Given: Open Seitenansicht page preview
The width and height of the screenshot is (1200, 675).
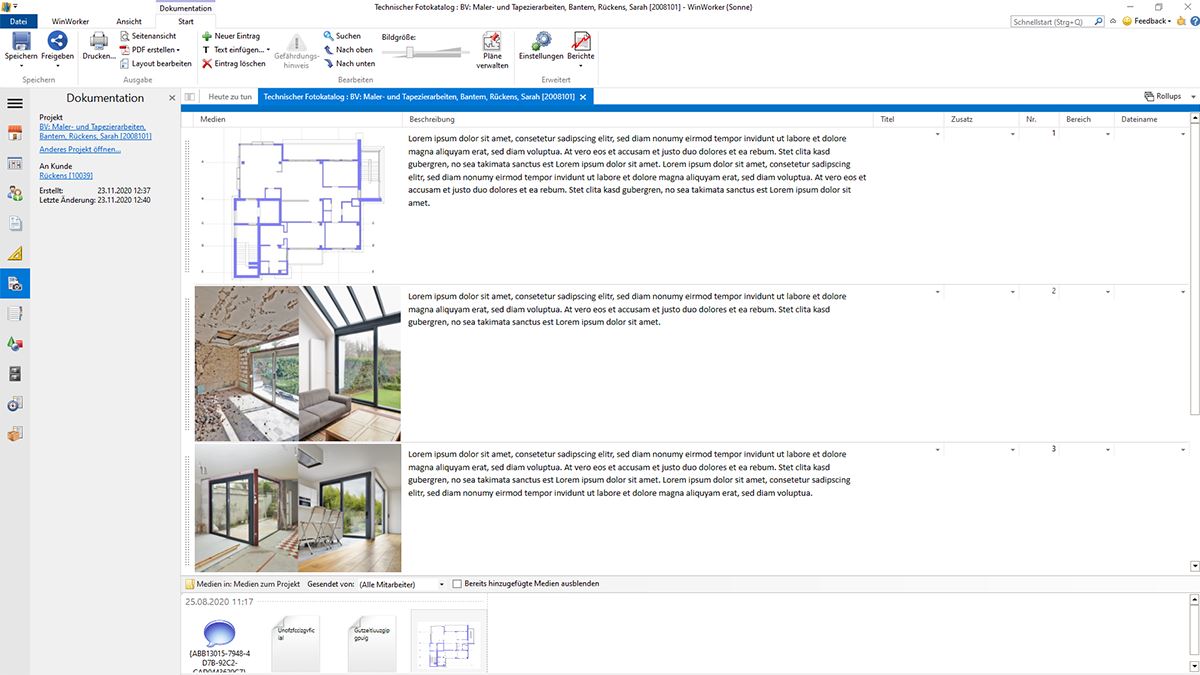Looking at the screenshot, I should pos(148,36).
